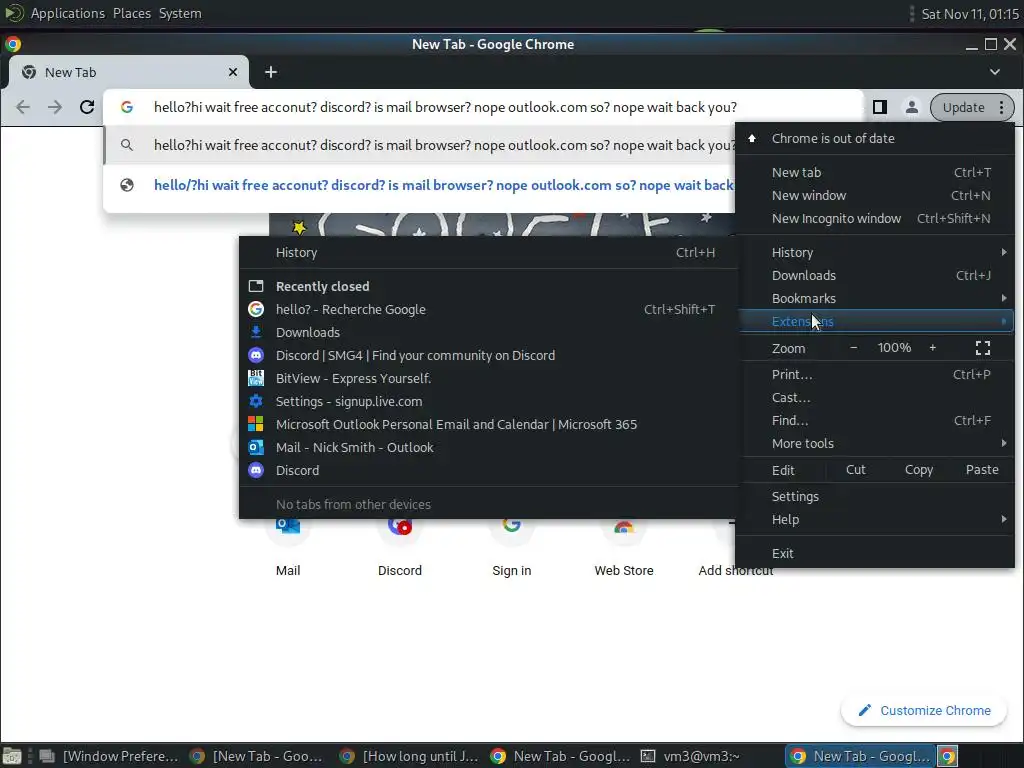Image resolution: width=1024 pixels, height=768 pixels.
Task: Open full History page in submenu
Action: tap(488, 253)
